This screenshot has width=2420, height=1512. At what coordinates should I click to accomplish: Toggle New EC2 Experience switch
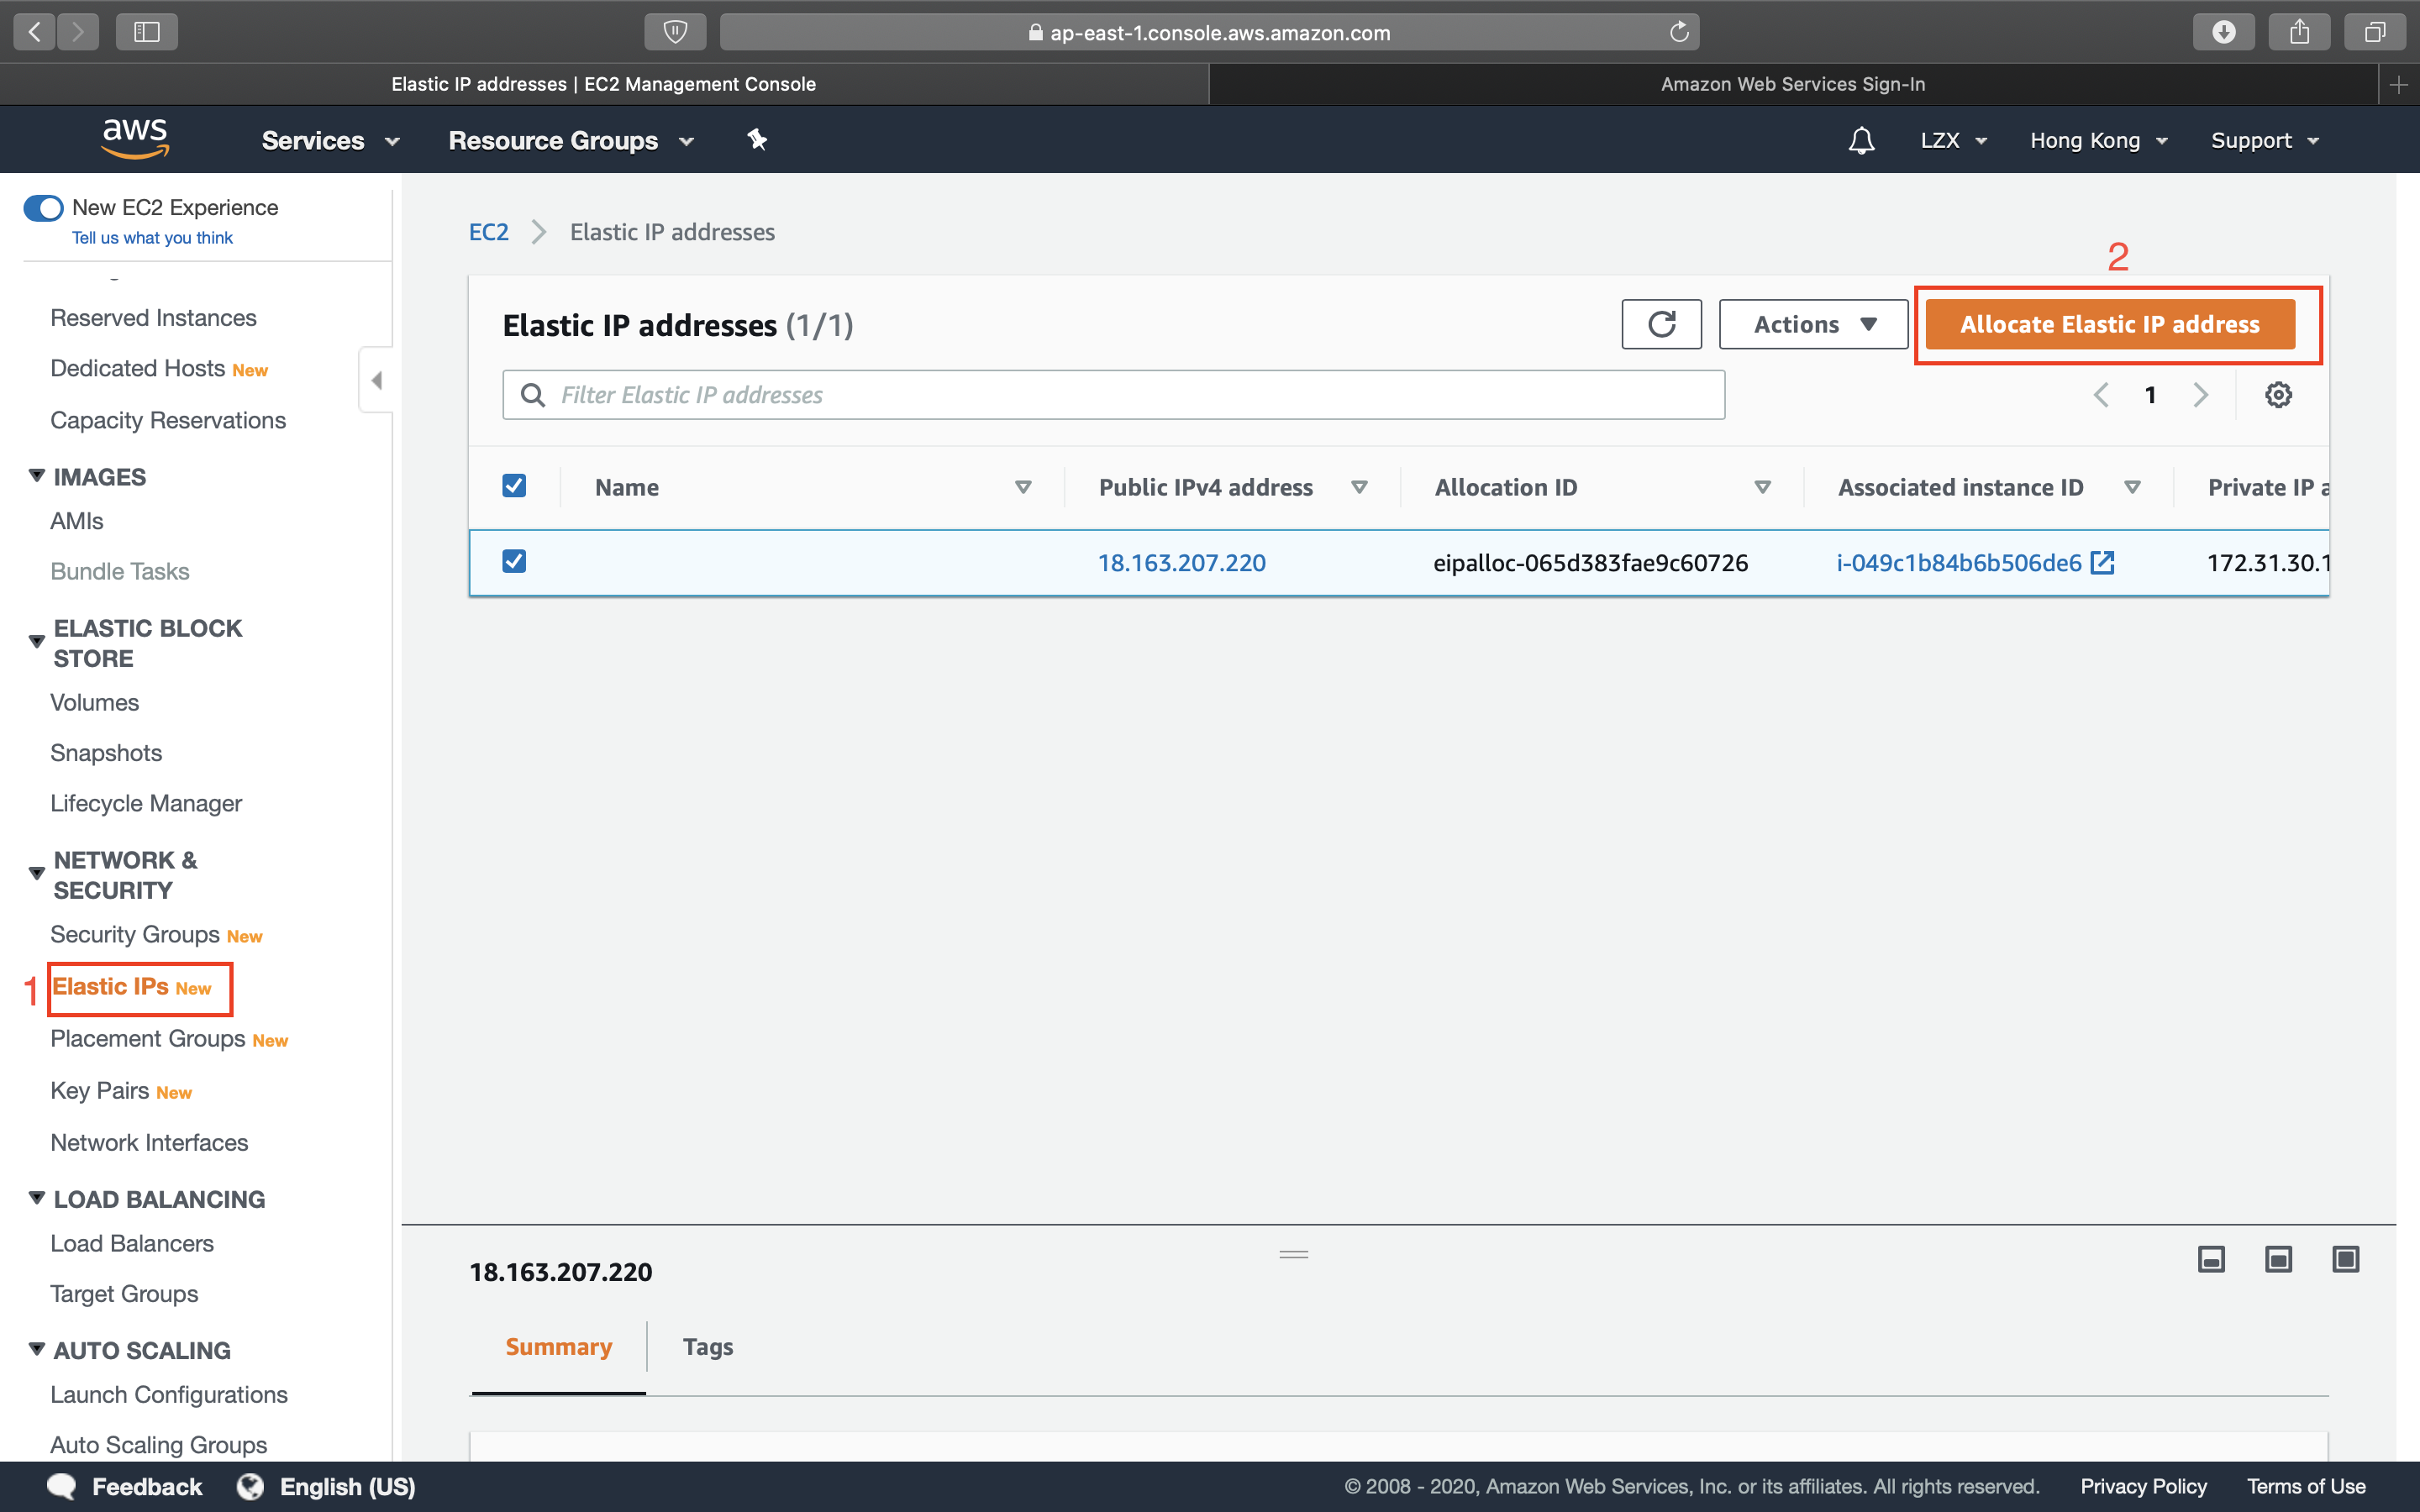click(x=43, y=208)
